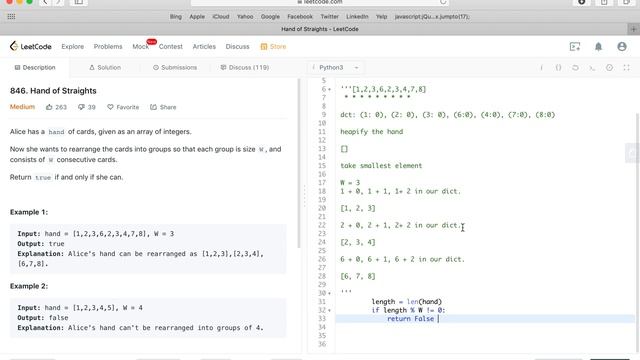This screenshot has width=640, height=360.
Task: Click the 'Example 2:' heading
Action: click(29, 286)
